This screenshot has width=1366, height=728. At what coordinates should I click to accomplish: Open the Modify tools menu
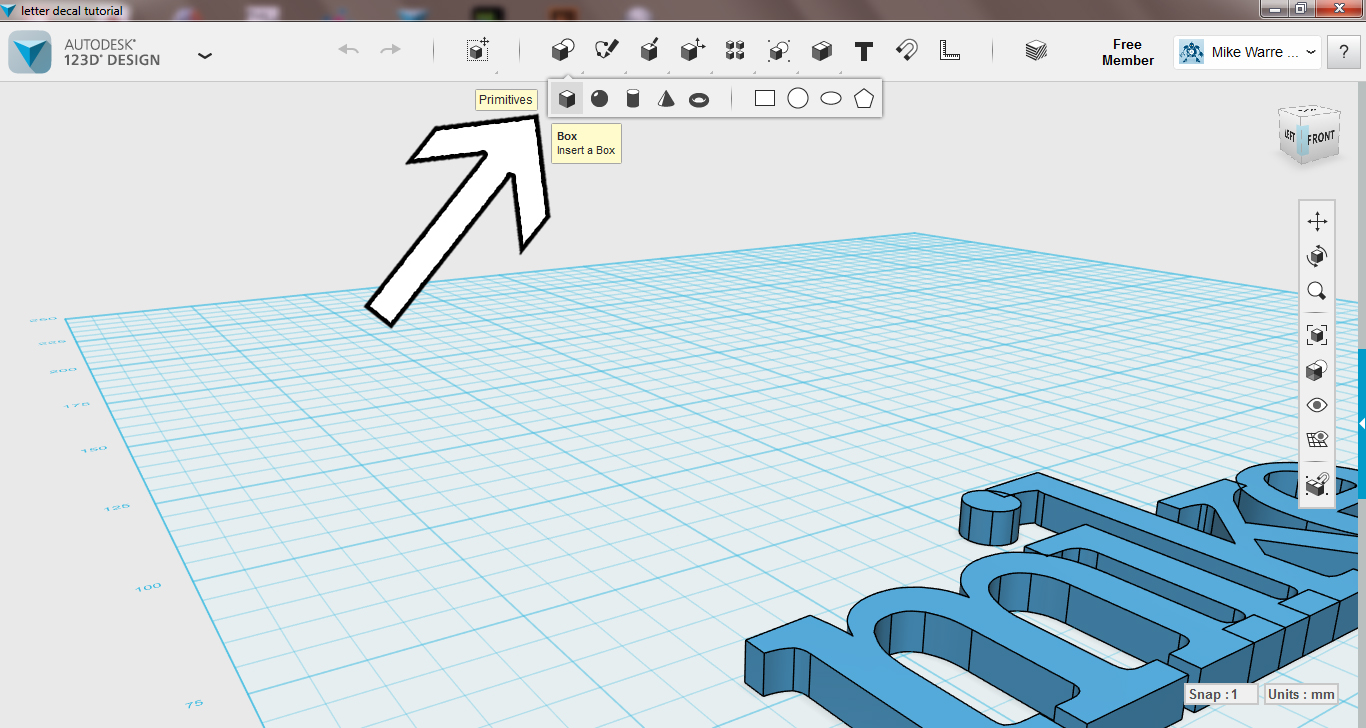click(x=693, y=51)
